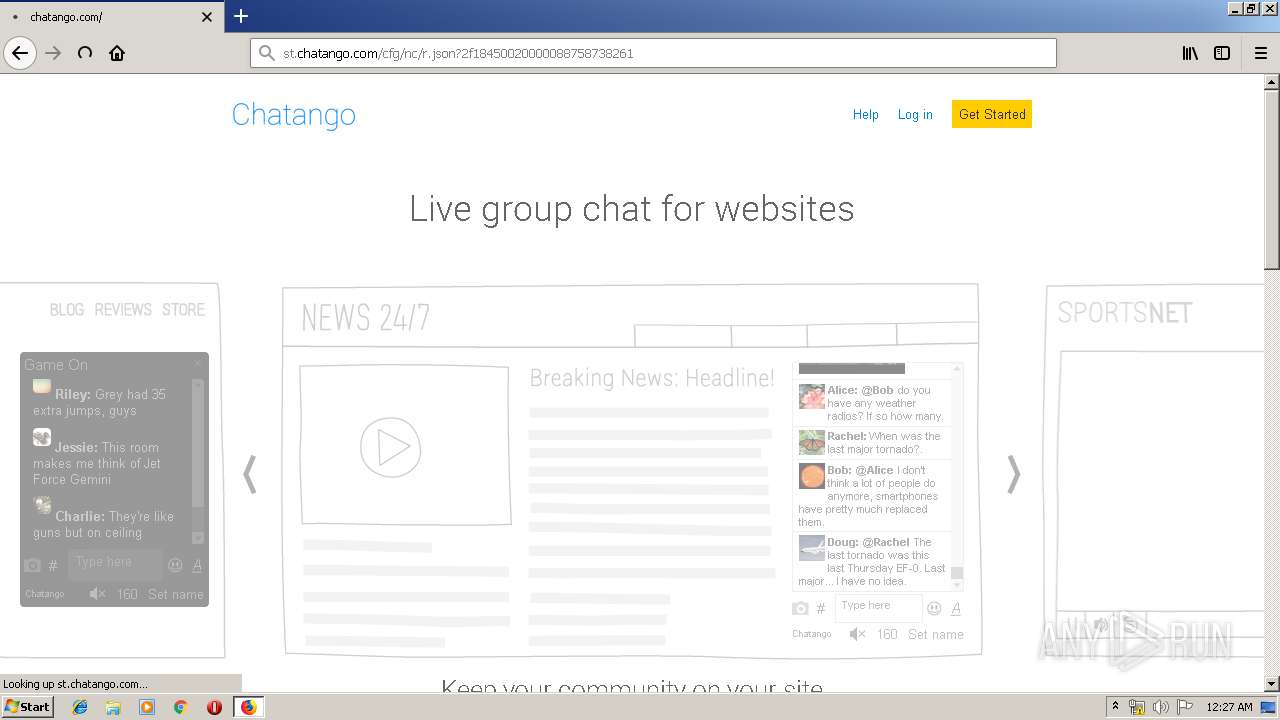Launch Internet Explorer from taskbar
This screenshot has width=1280, height=720.
click(80, 707)
